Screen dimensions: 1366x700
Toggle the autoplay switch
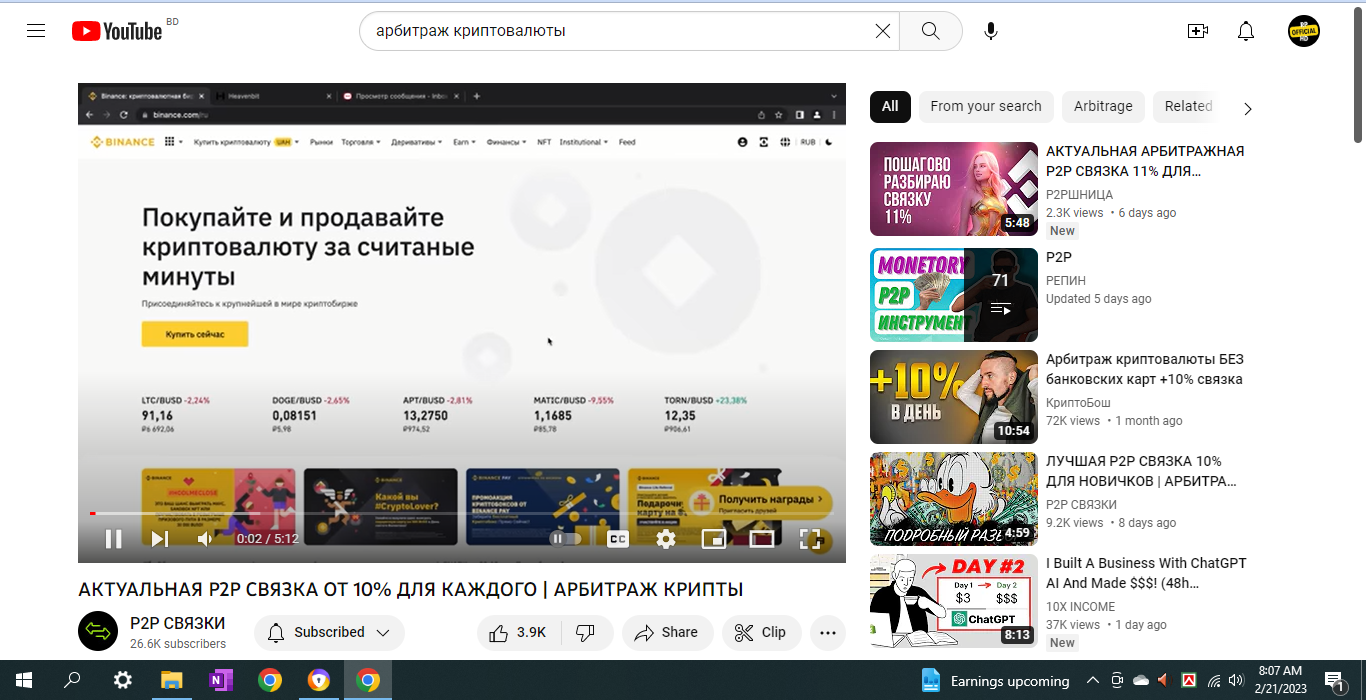pos(565,539)
